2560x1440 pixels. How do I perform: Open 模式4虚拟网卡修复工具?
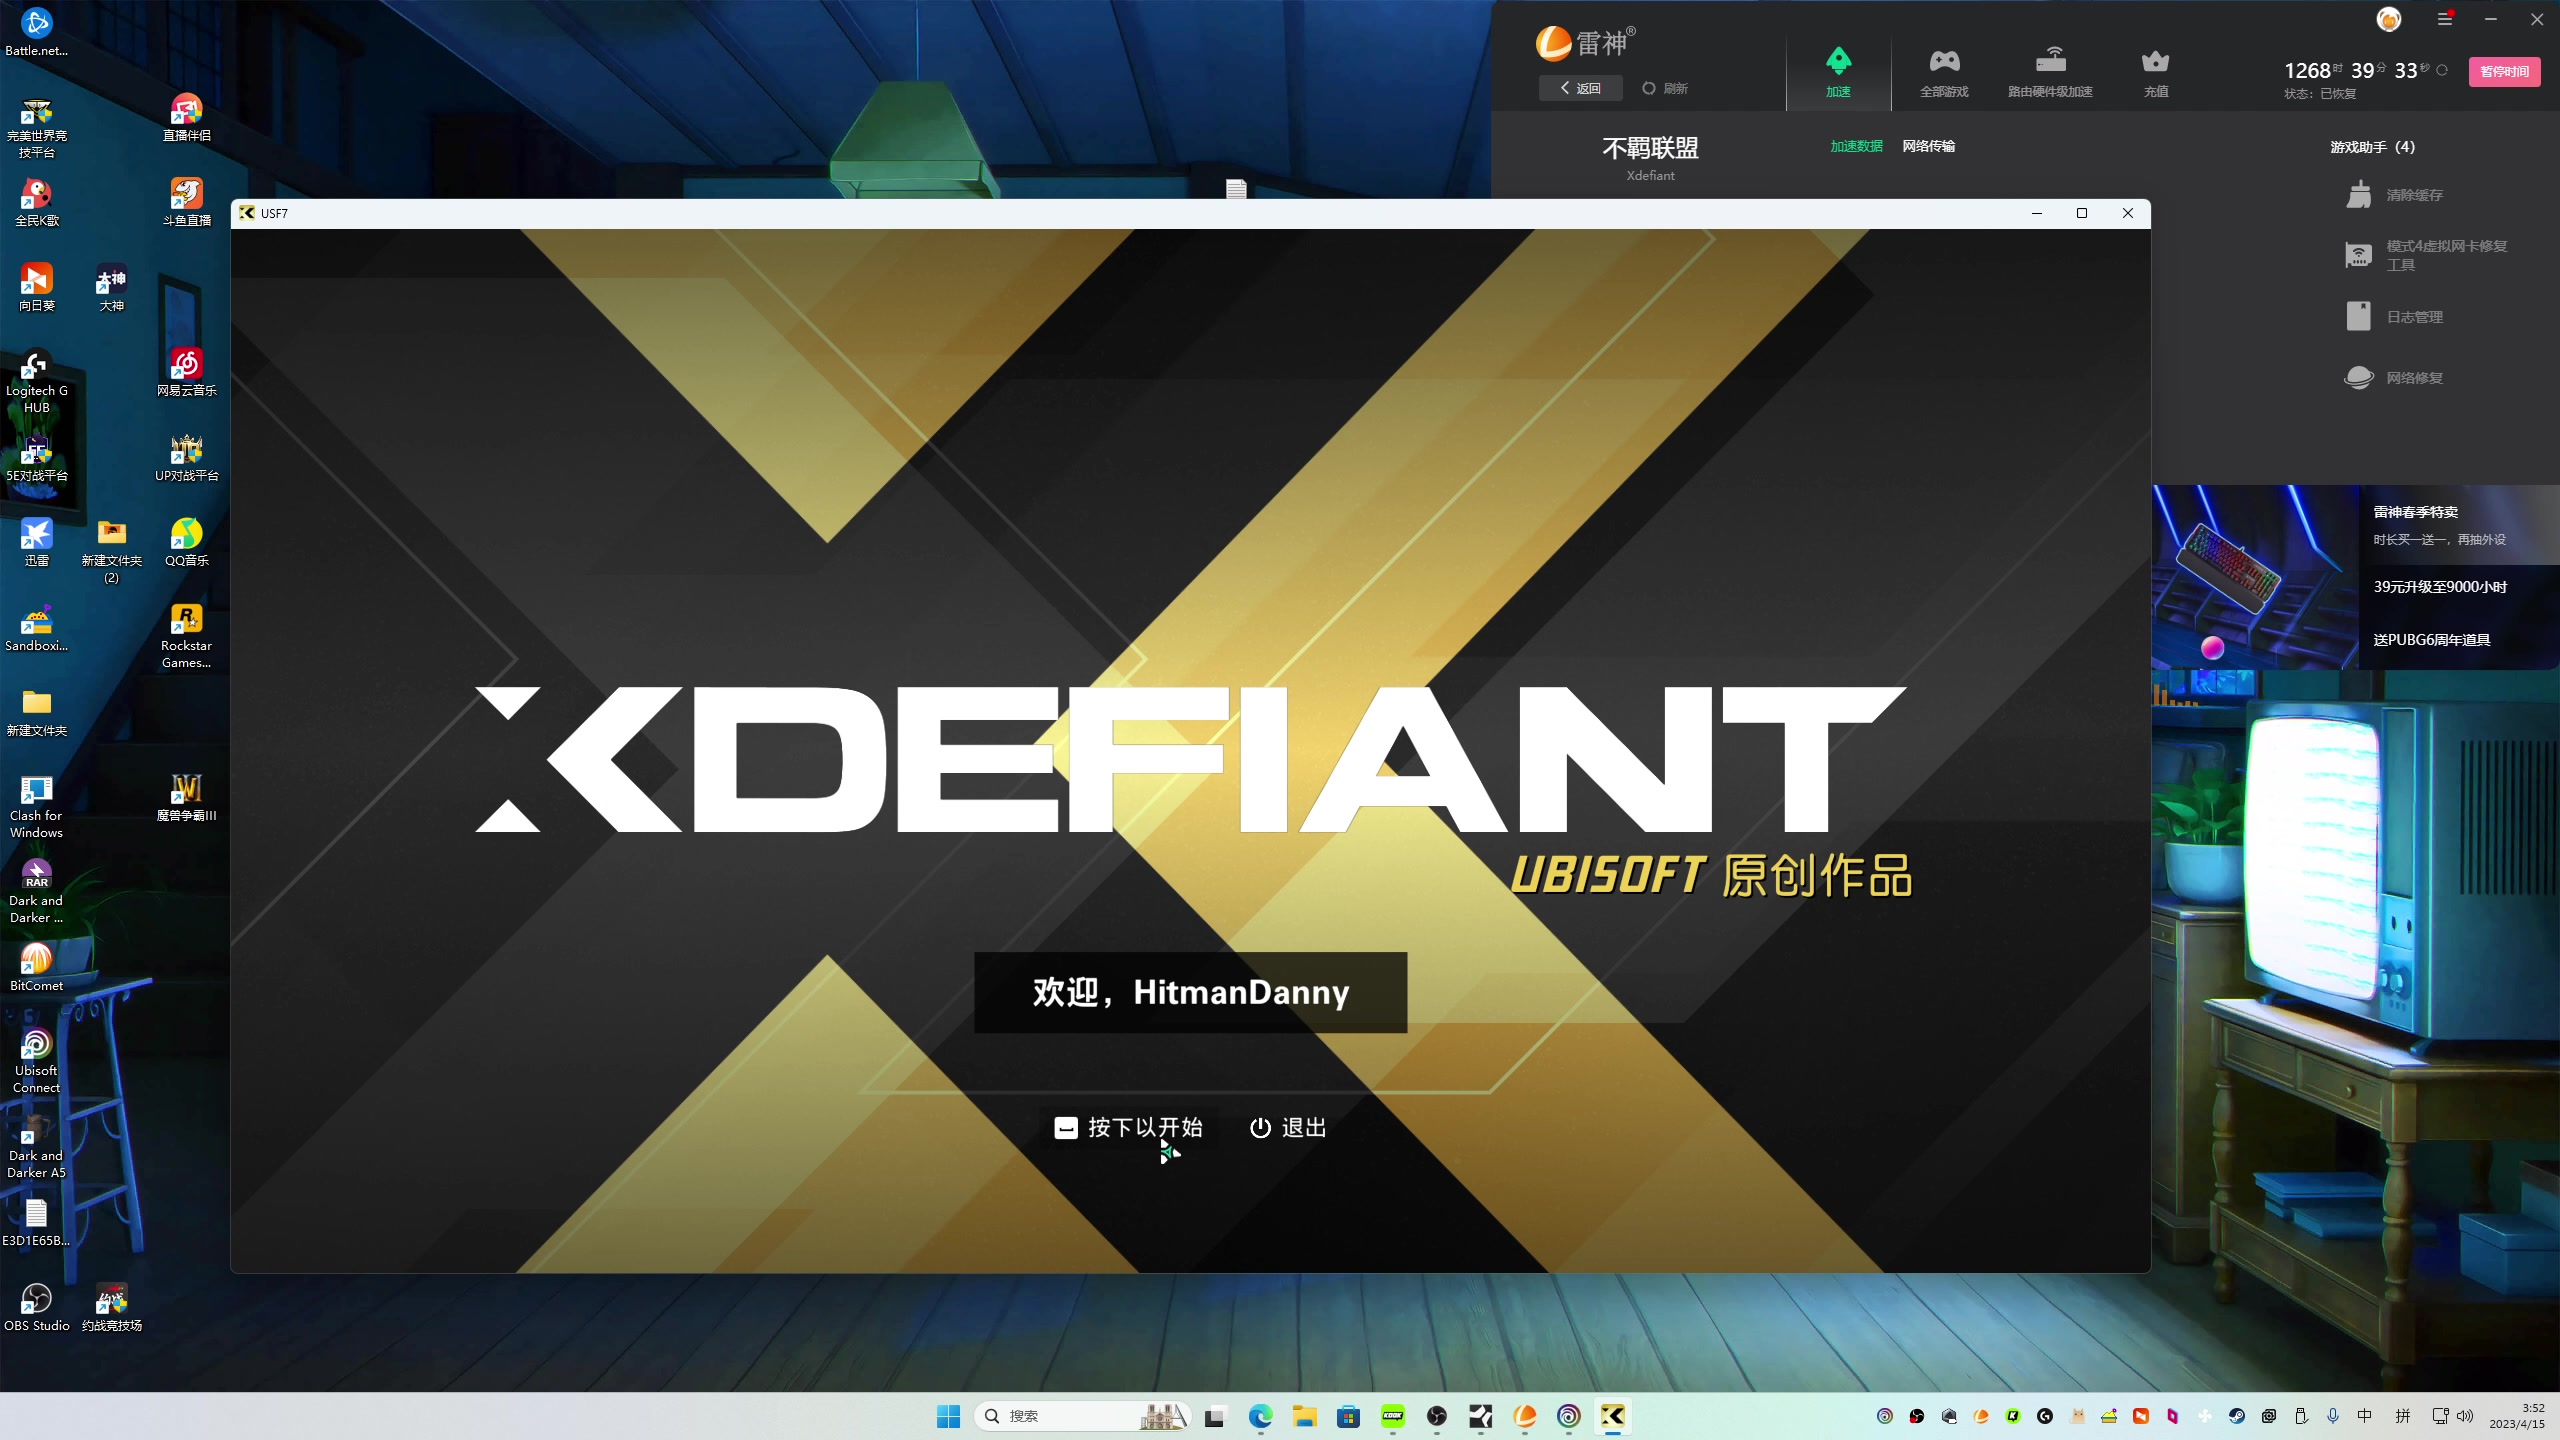pos(2425,255)
